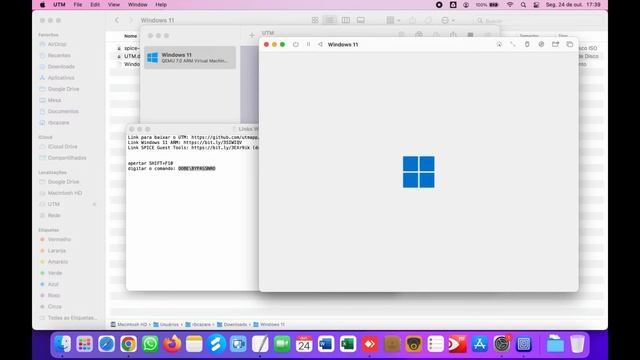The height and width of the screenshot is (360, 640).
Task: Switch Finder to list view
Action: (330, 20)
